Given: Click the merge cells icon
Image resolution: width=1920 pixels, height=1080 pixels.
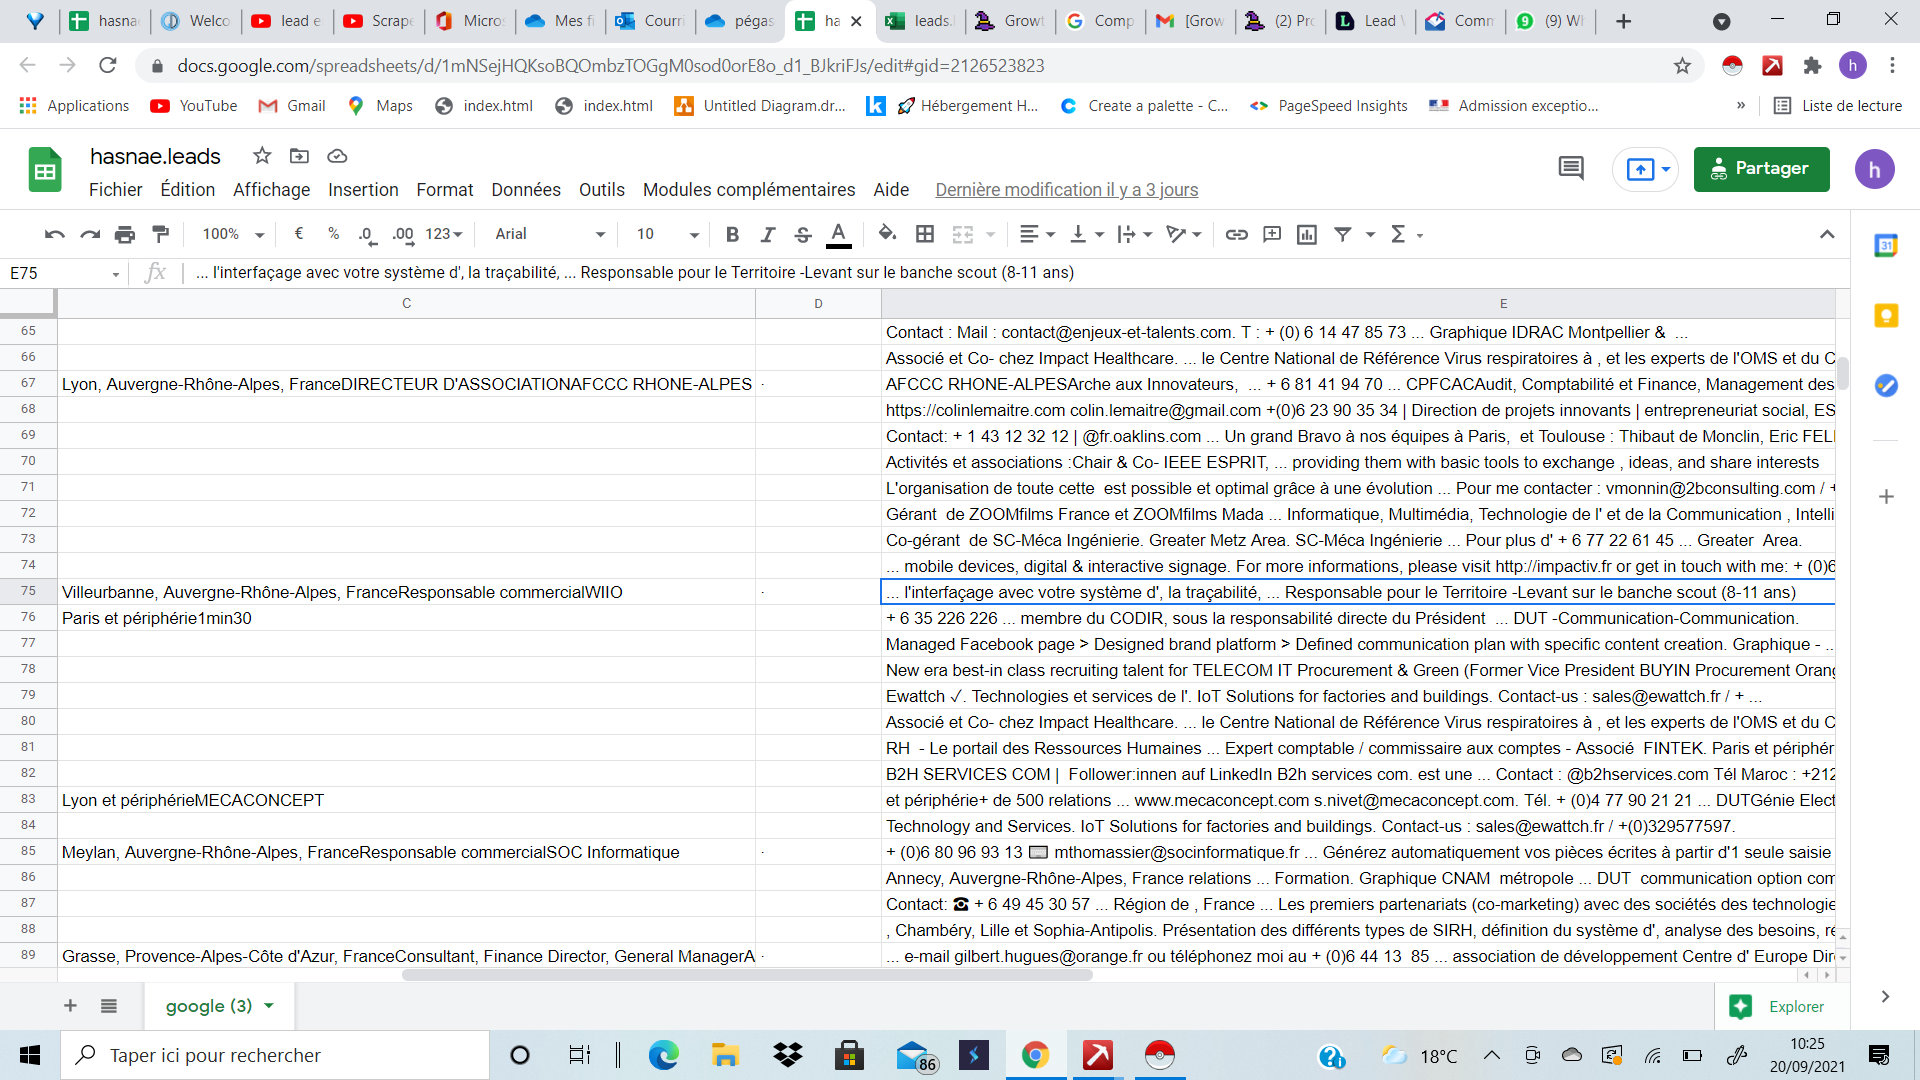Looking at the screenshot, I should tap(963, 234).
